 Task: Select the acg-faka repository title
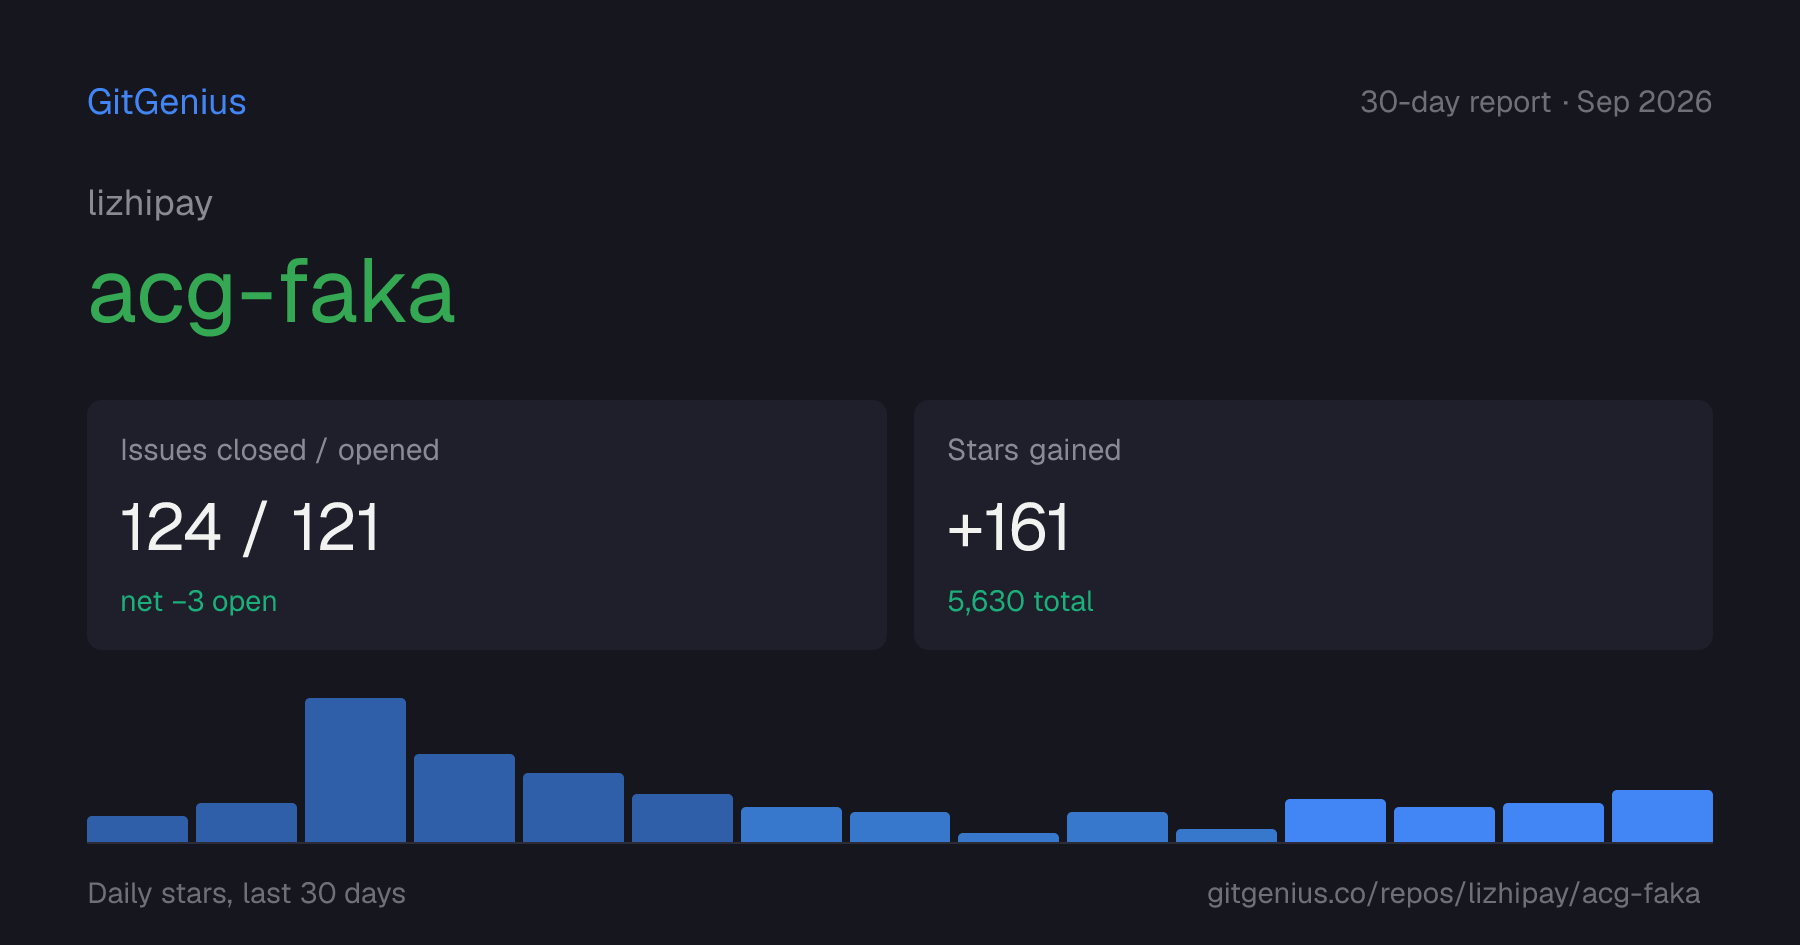(272, 293)
